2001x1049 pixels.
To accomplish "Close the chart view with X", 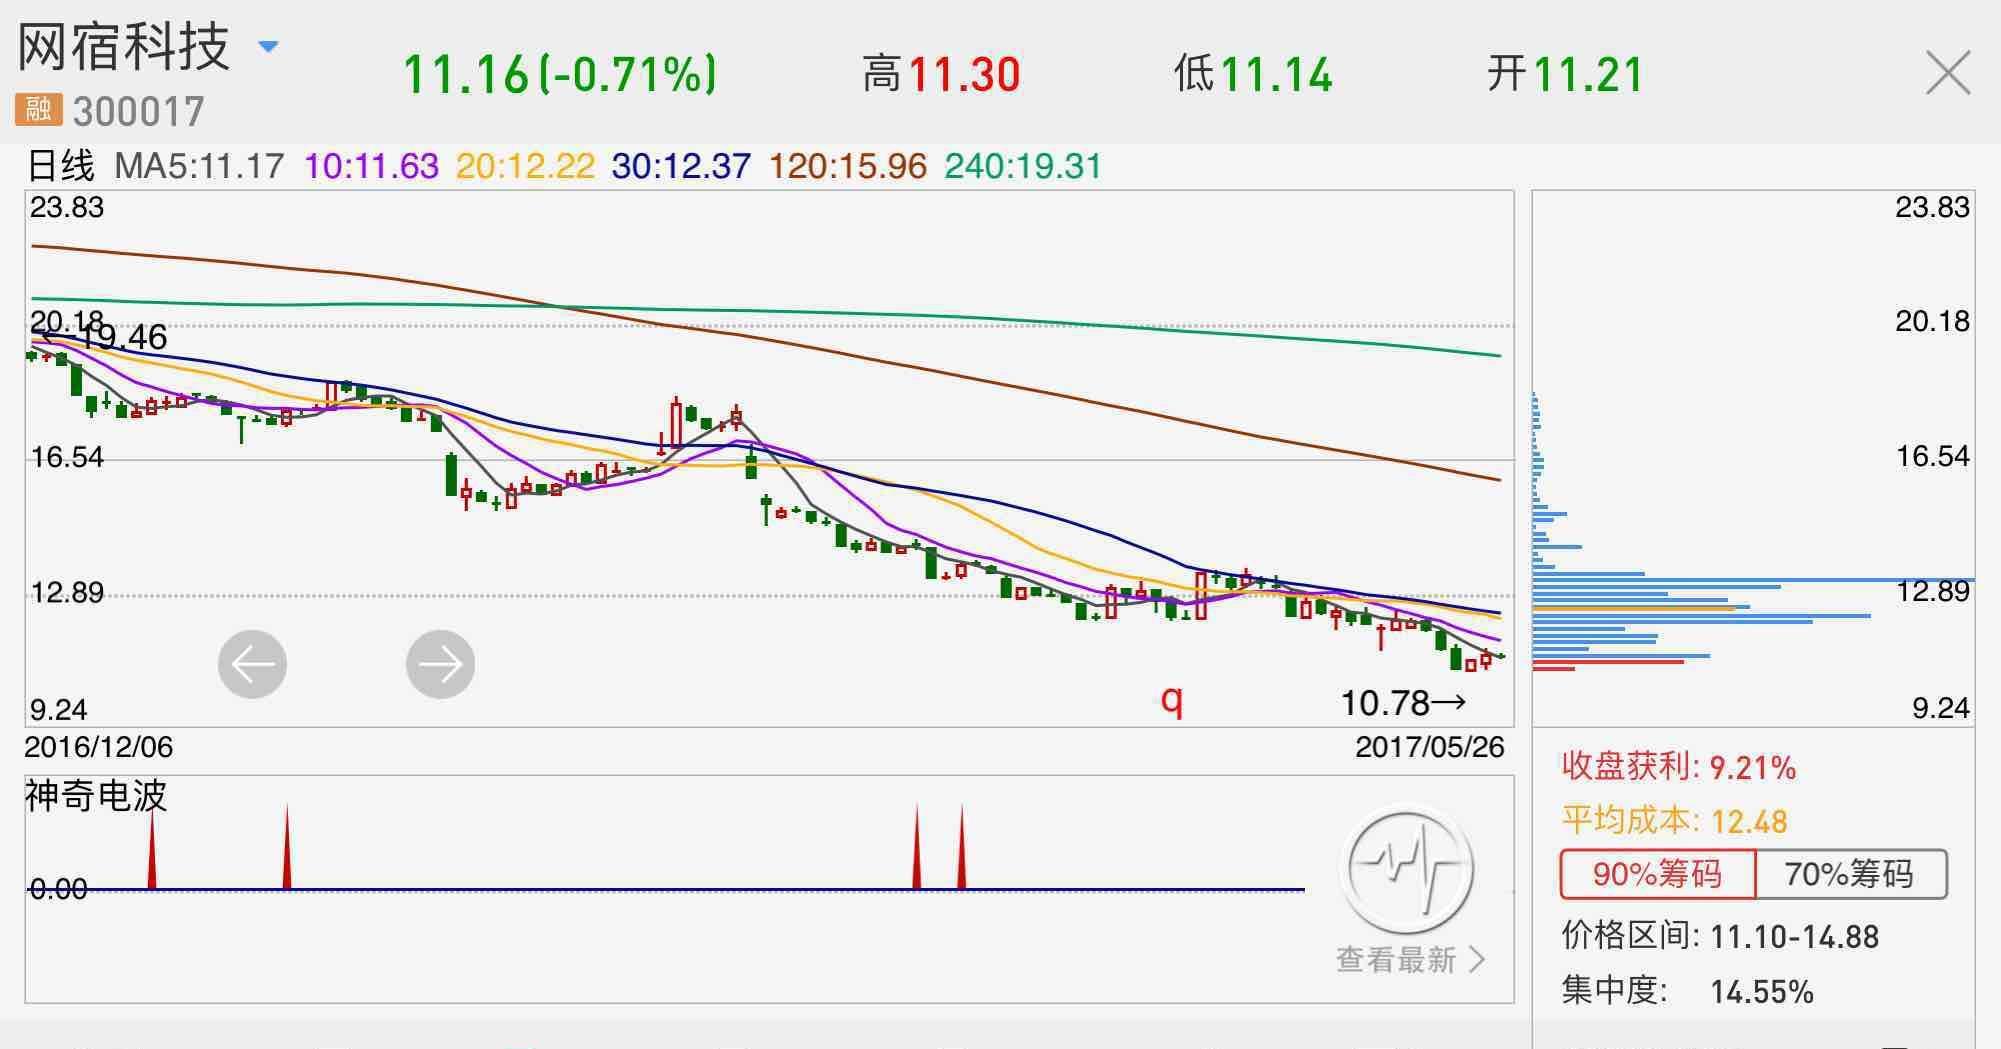I will tap(1948, 74).
